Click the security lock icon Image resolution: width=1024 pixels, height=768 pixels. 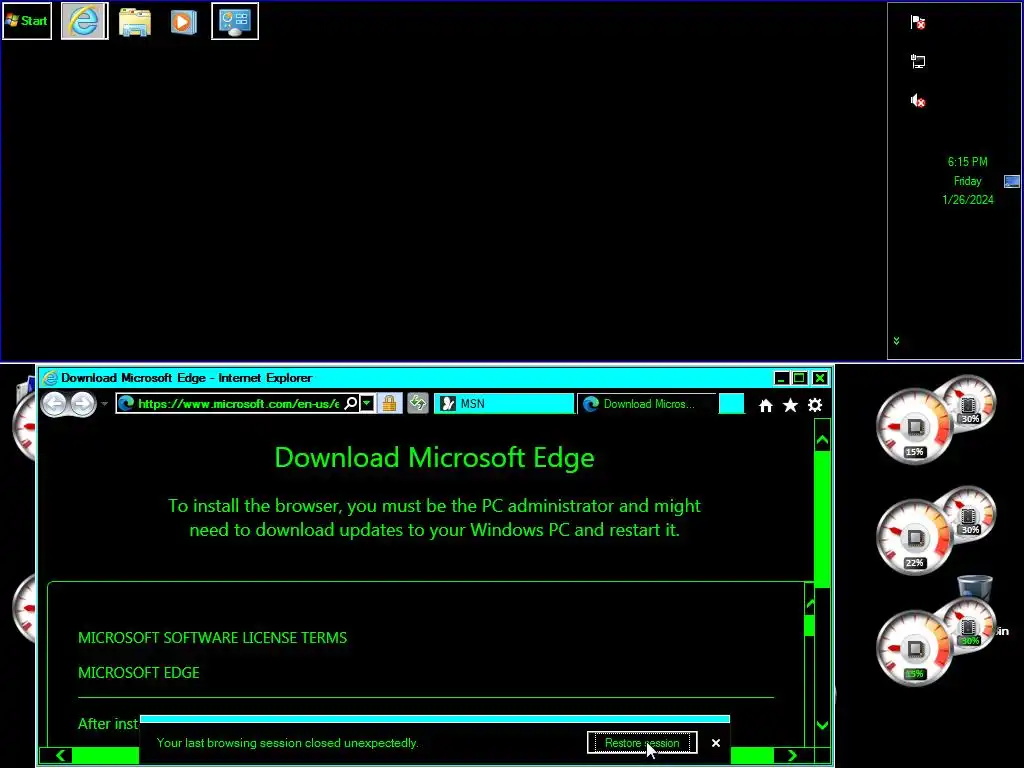pos(389,404)
